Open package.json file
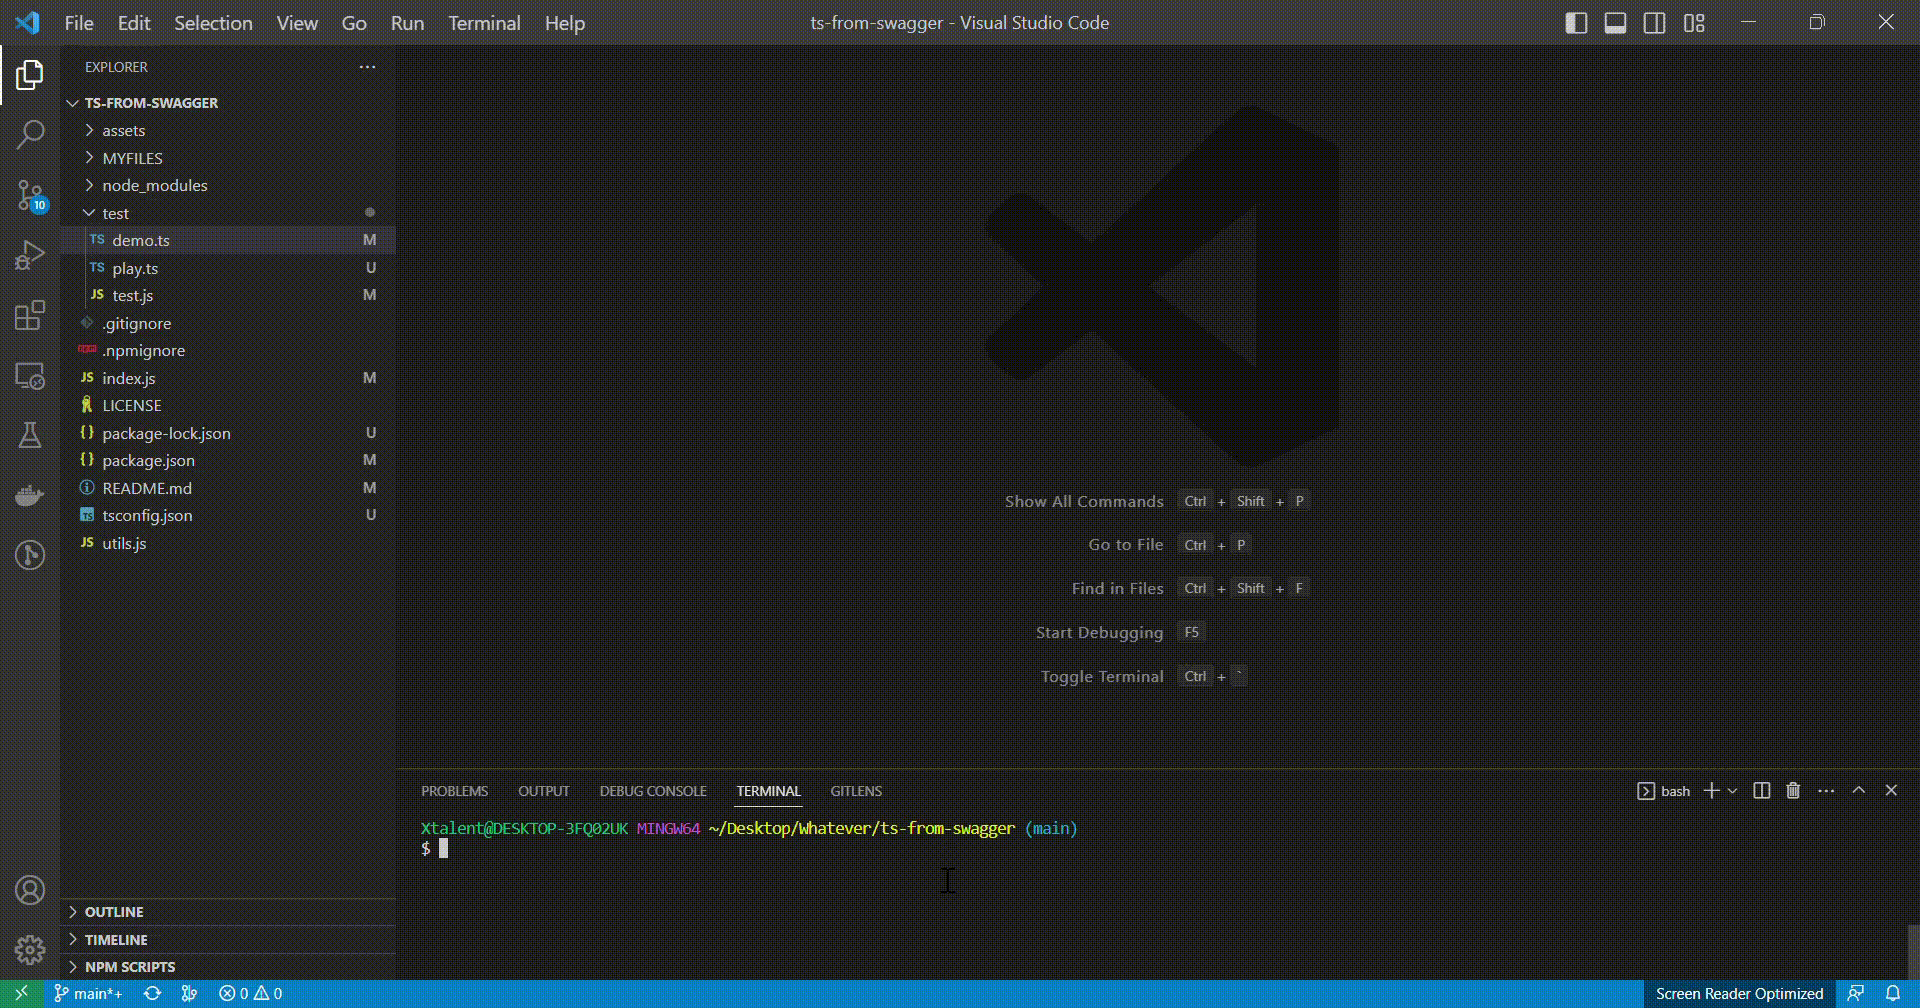The height and width of the screenshot is (1008, 1920). point(229,460)
